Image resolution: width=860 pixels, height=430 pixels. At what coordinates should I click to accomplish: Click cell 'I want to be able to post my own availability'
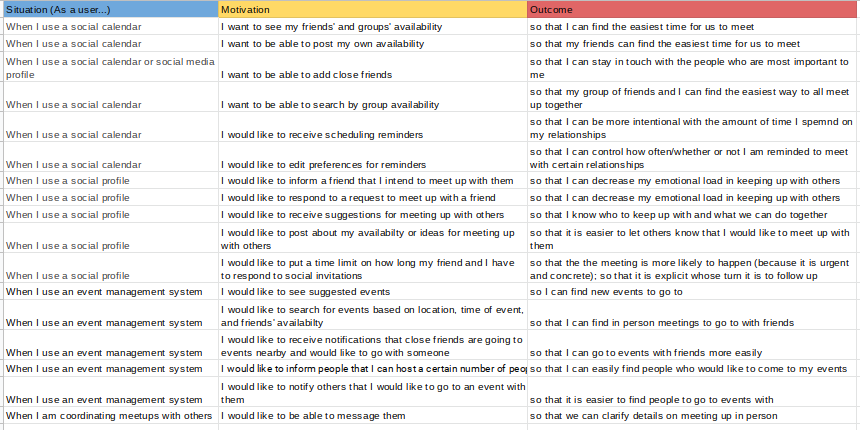point(373,43)
